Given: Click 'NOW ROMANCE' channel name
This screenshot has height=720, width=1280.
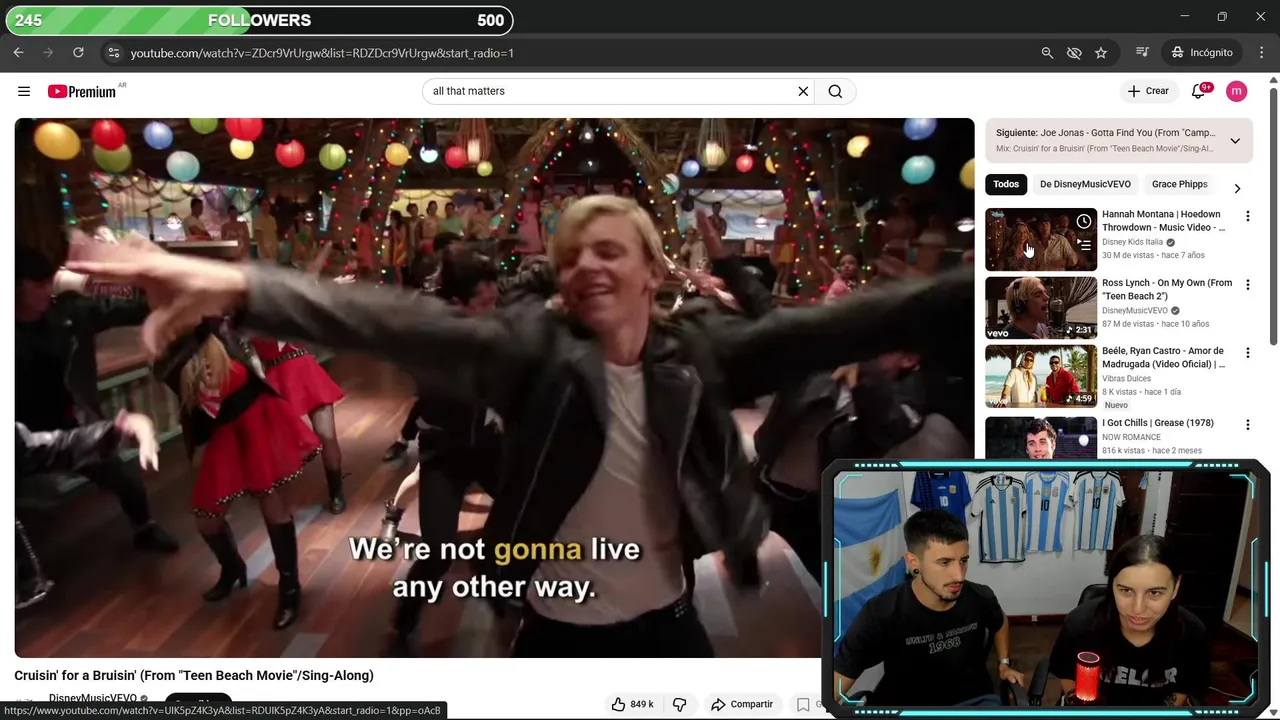Looking at the screenshot, I should click(1131, 437).
